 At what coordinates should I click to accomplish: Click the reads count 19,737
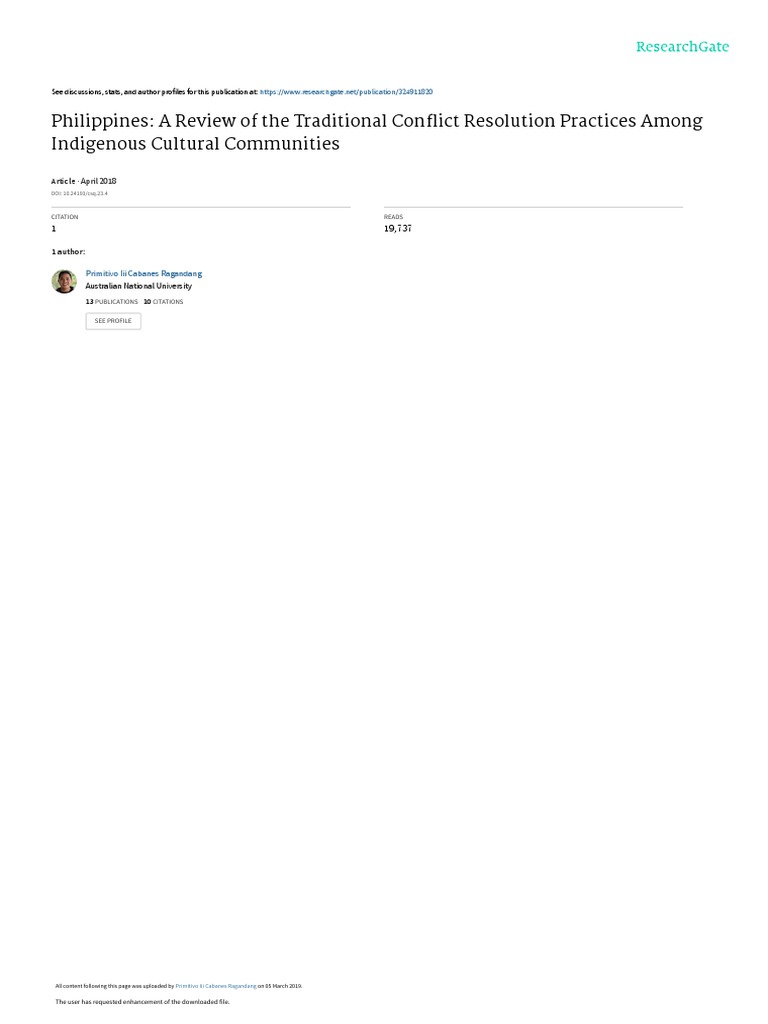tap(398, 229)
